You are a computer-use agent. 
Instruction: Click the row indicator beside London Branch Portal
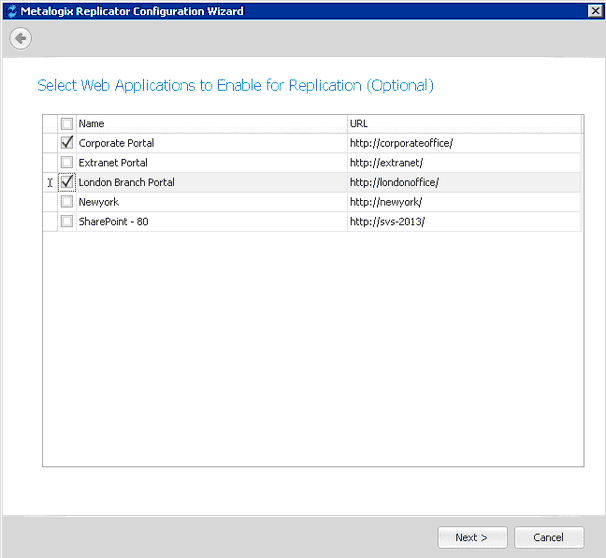(x=50, y=182)
